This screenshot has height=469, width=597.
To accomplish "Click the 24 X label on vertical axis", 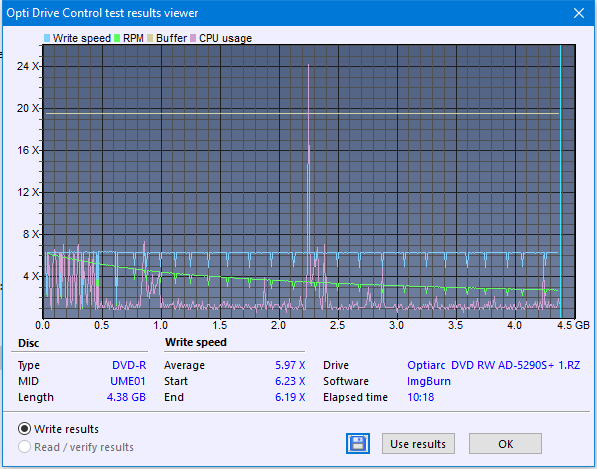I will pos(28,66).
